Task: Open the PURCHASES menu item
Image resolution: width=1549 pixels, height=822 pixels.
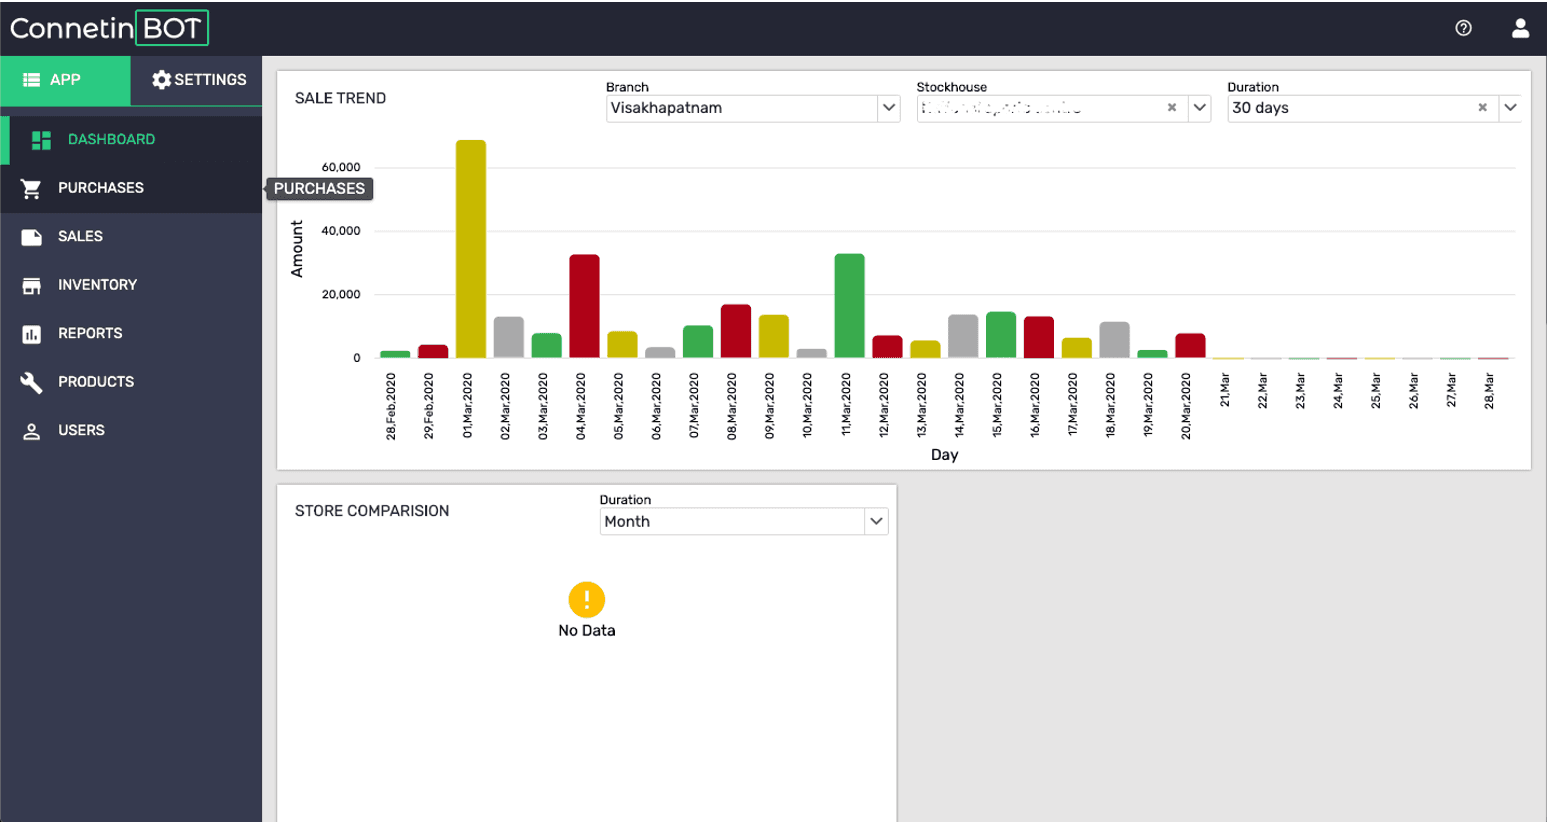Action: click(x=131, y=188)
